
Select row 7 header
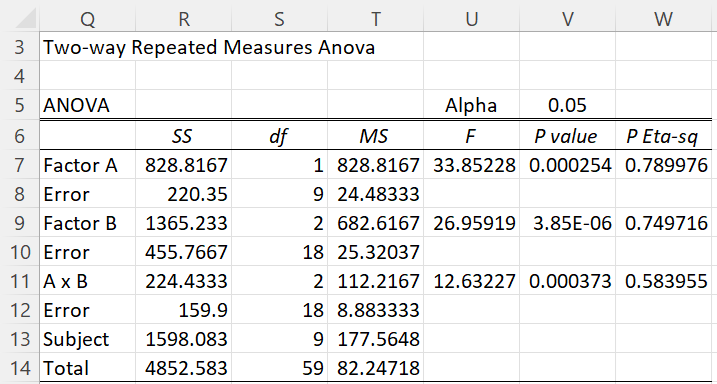point(20,165)
